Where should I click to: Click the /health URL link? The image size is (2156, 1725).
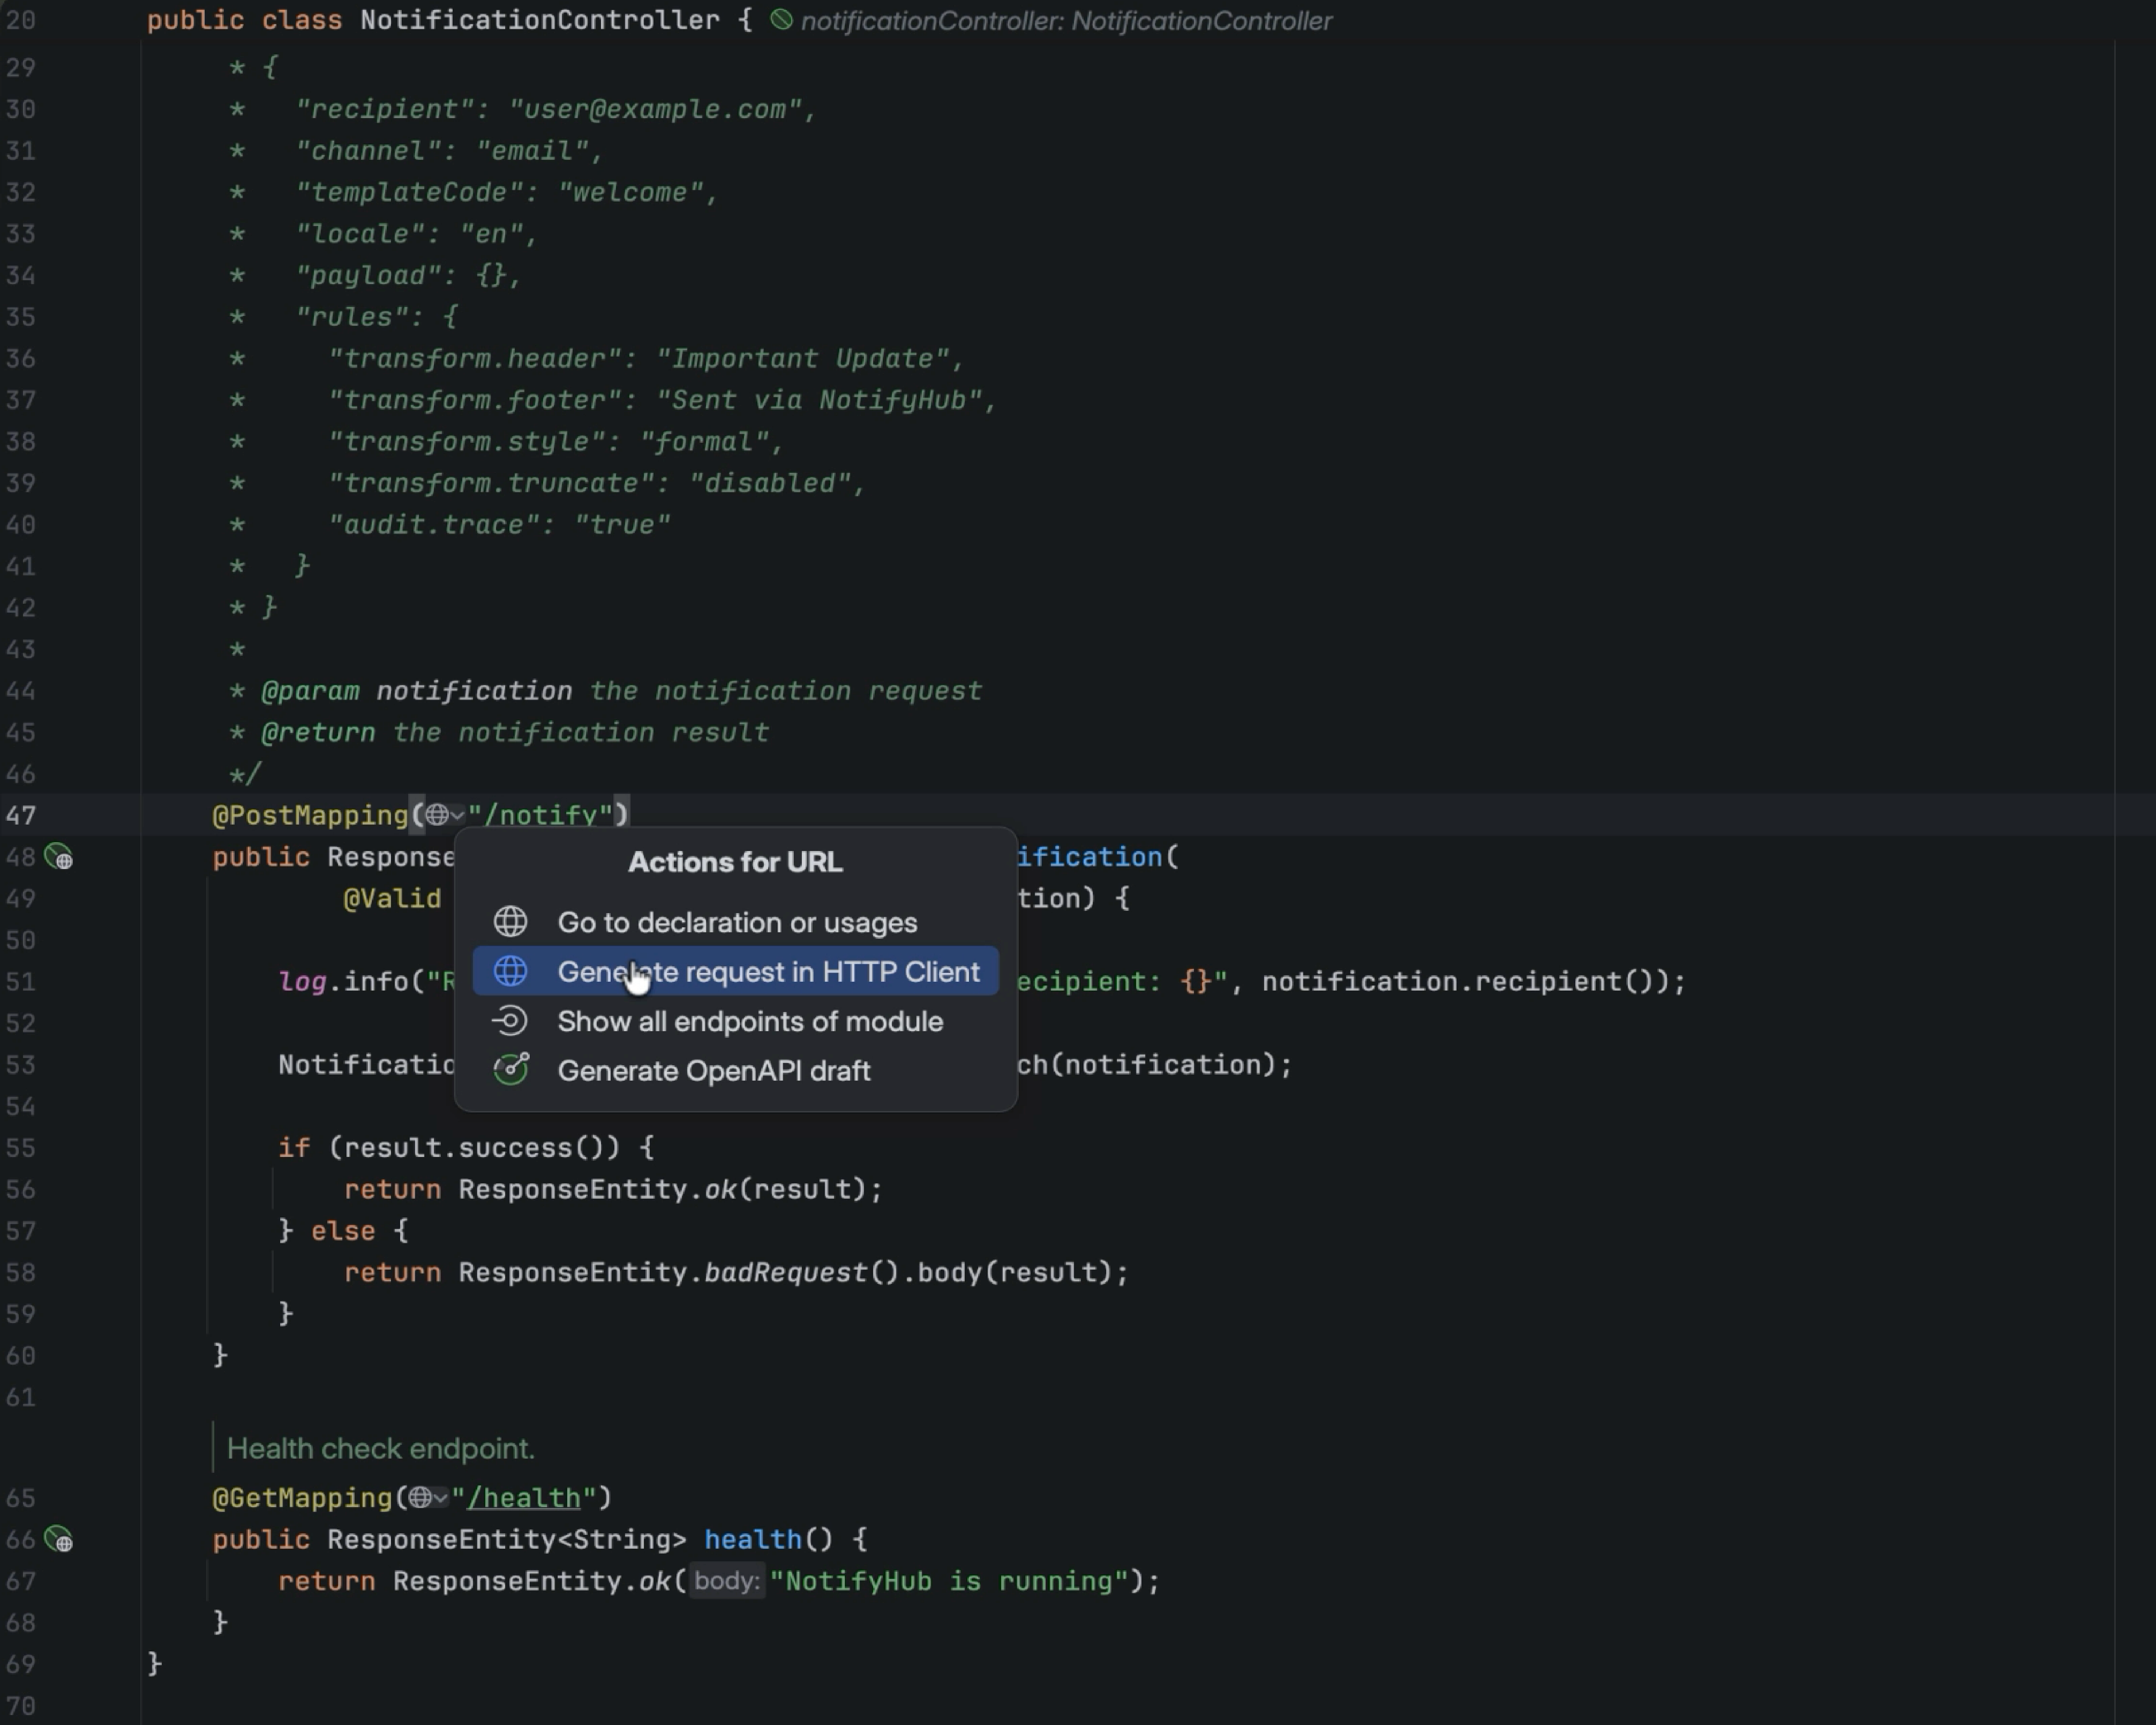[x=523, y=1498]
